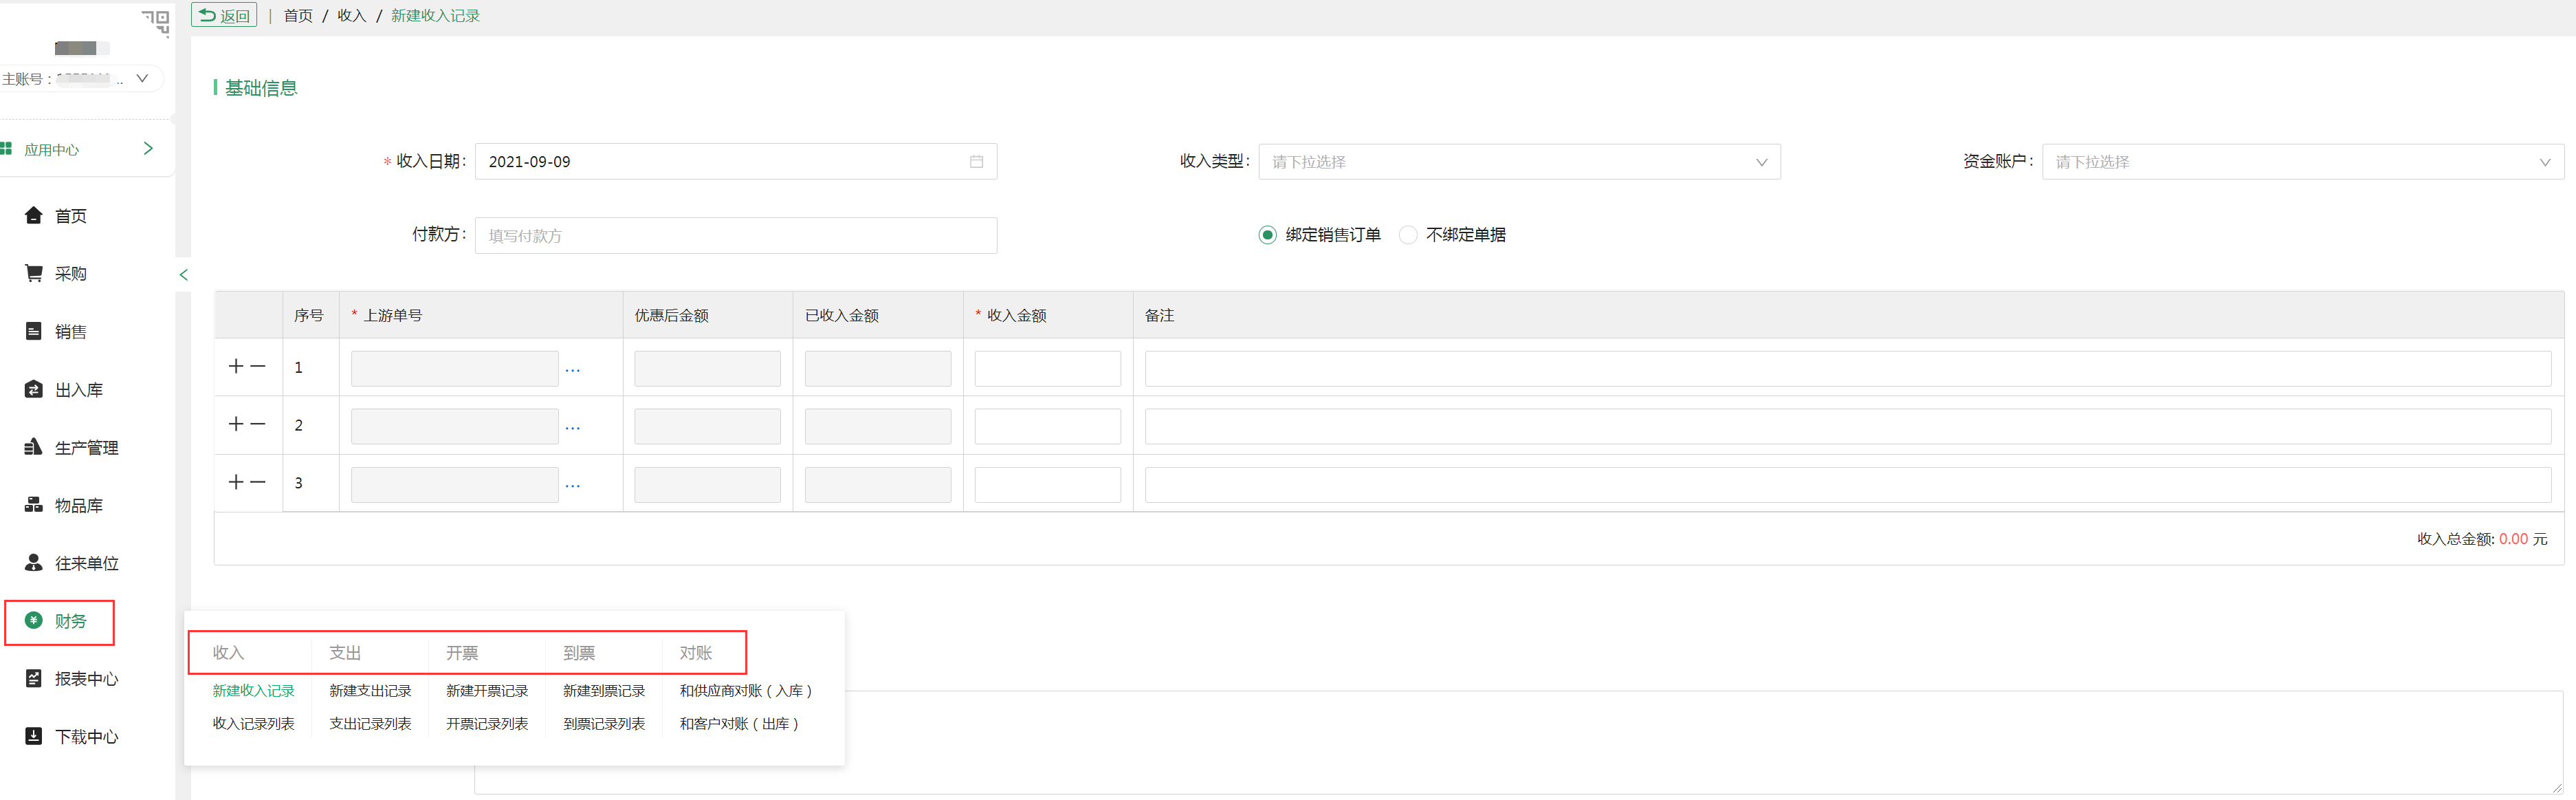
Task: Click the 备注 input in row 1
Action: click(1848, 369)
